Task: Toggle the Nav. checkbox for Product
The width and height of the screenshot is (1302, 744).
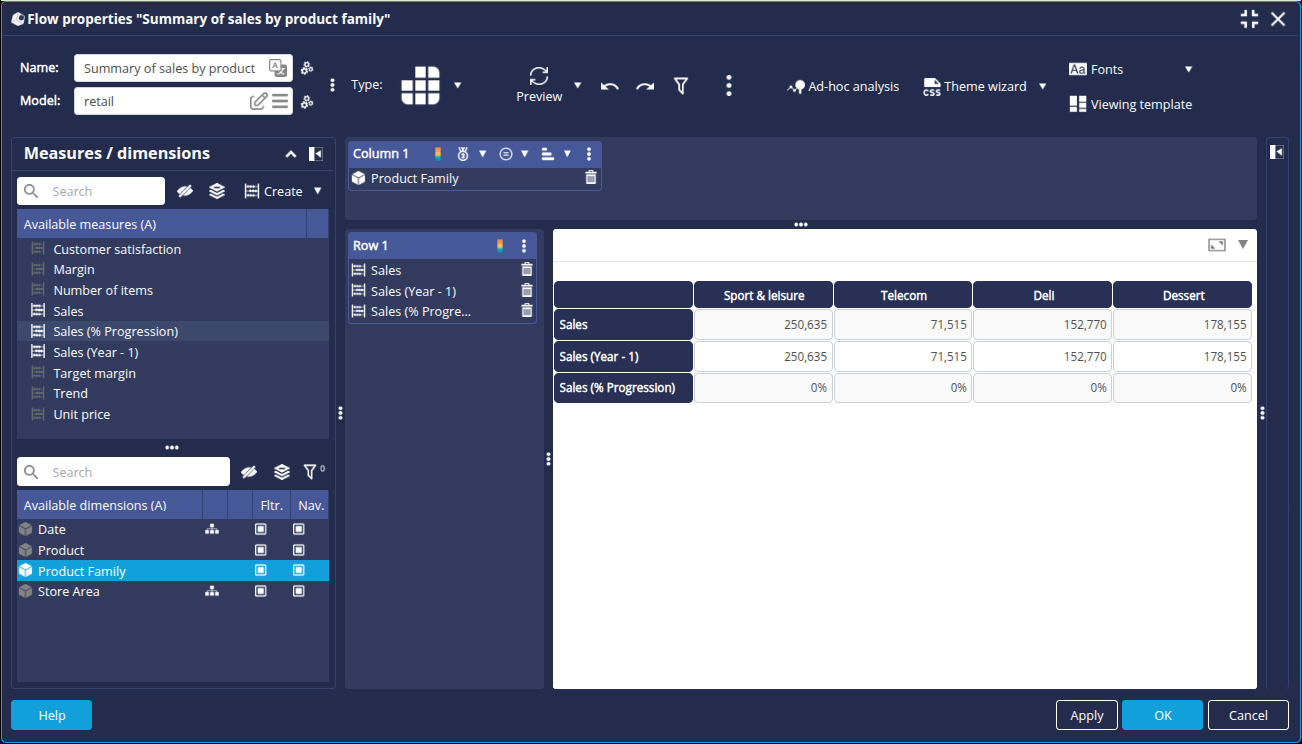Action: point(298,551)
